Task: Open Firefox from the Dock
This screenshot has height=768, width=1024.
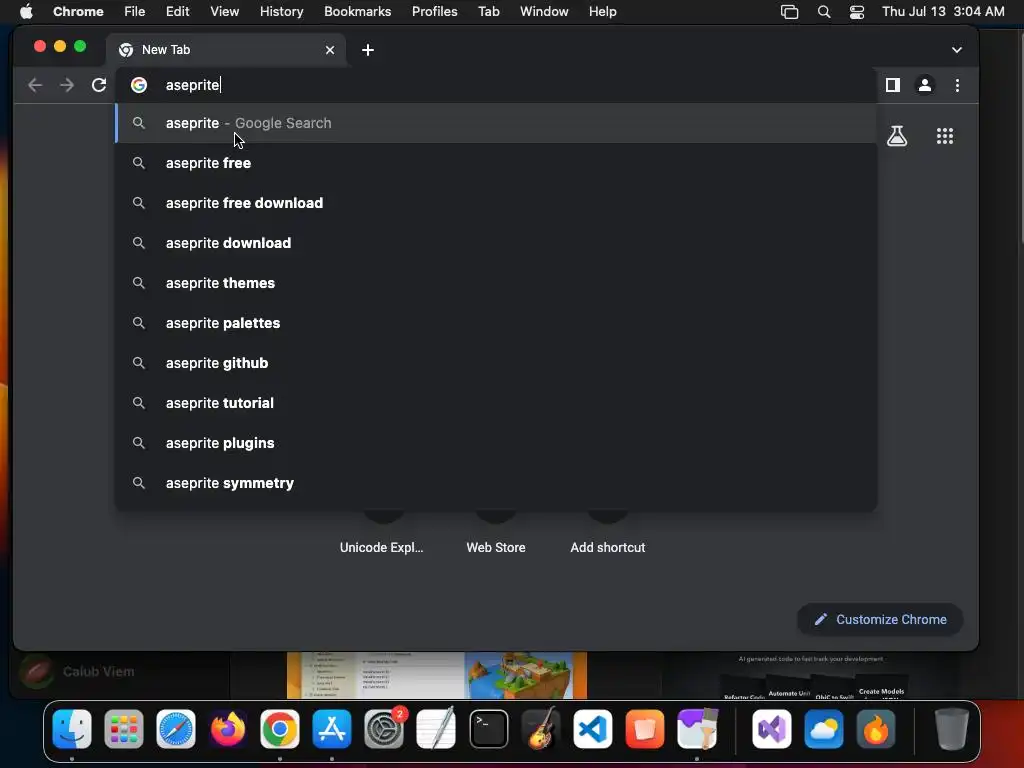Action: tap(228, 729)
